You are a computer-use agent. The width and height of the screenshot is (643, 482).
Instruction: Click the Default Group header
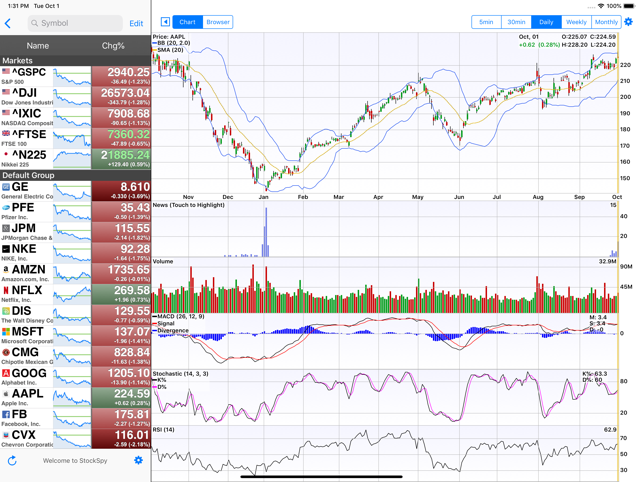pyautogui.click(x=75, y=176)
